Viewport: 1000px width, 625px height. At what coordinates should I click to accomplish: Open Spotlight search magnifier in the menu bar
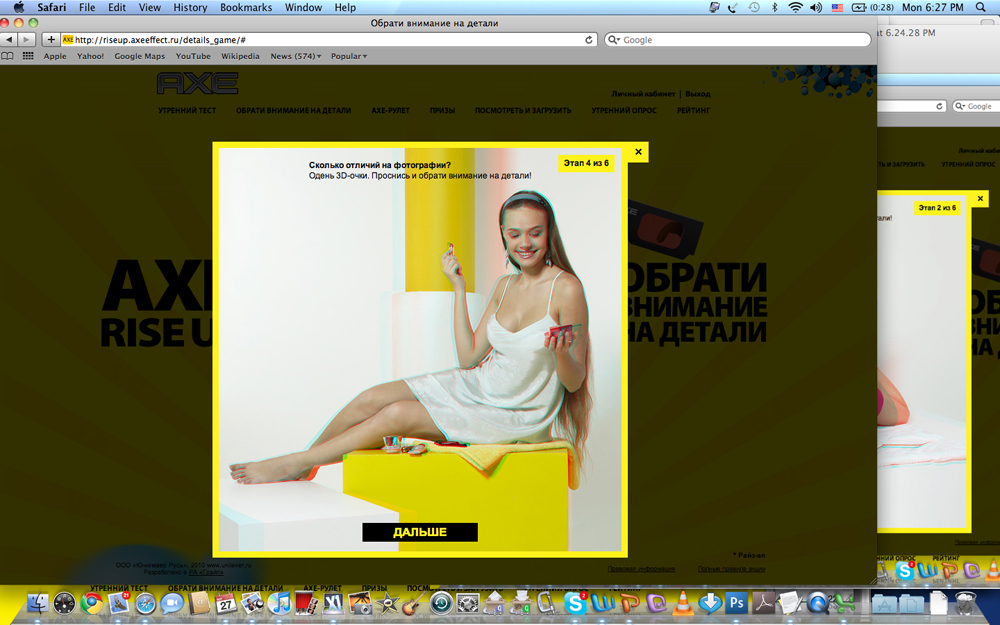[981, 7]
